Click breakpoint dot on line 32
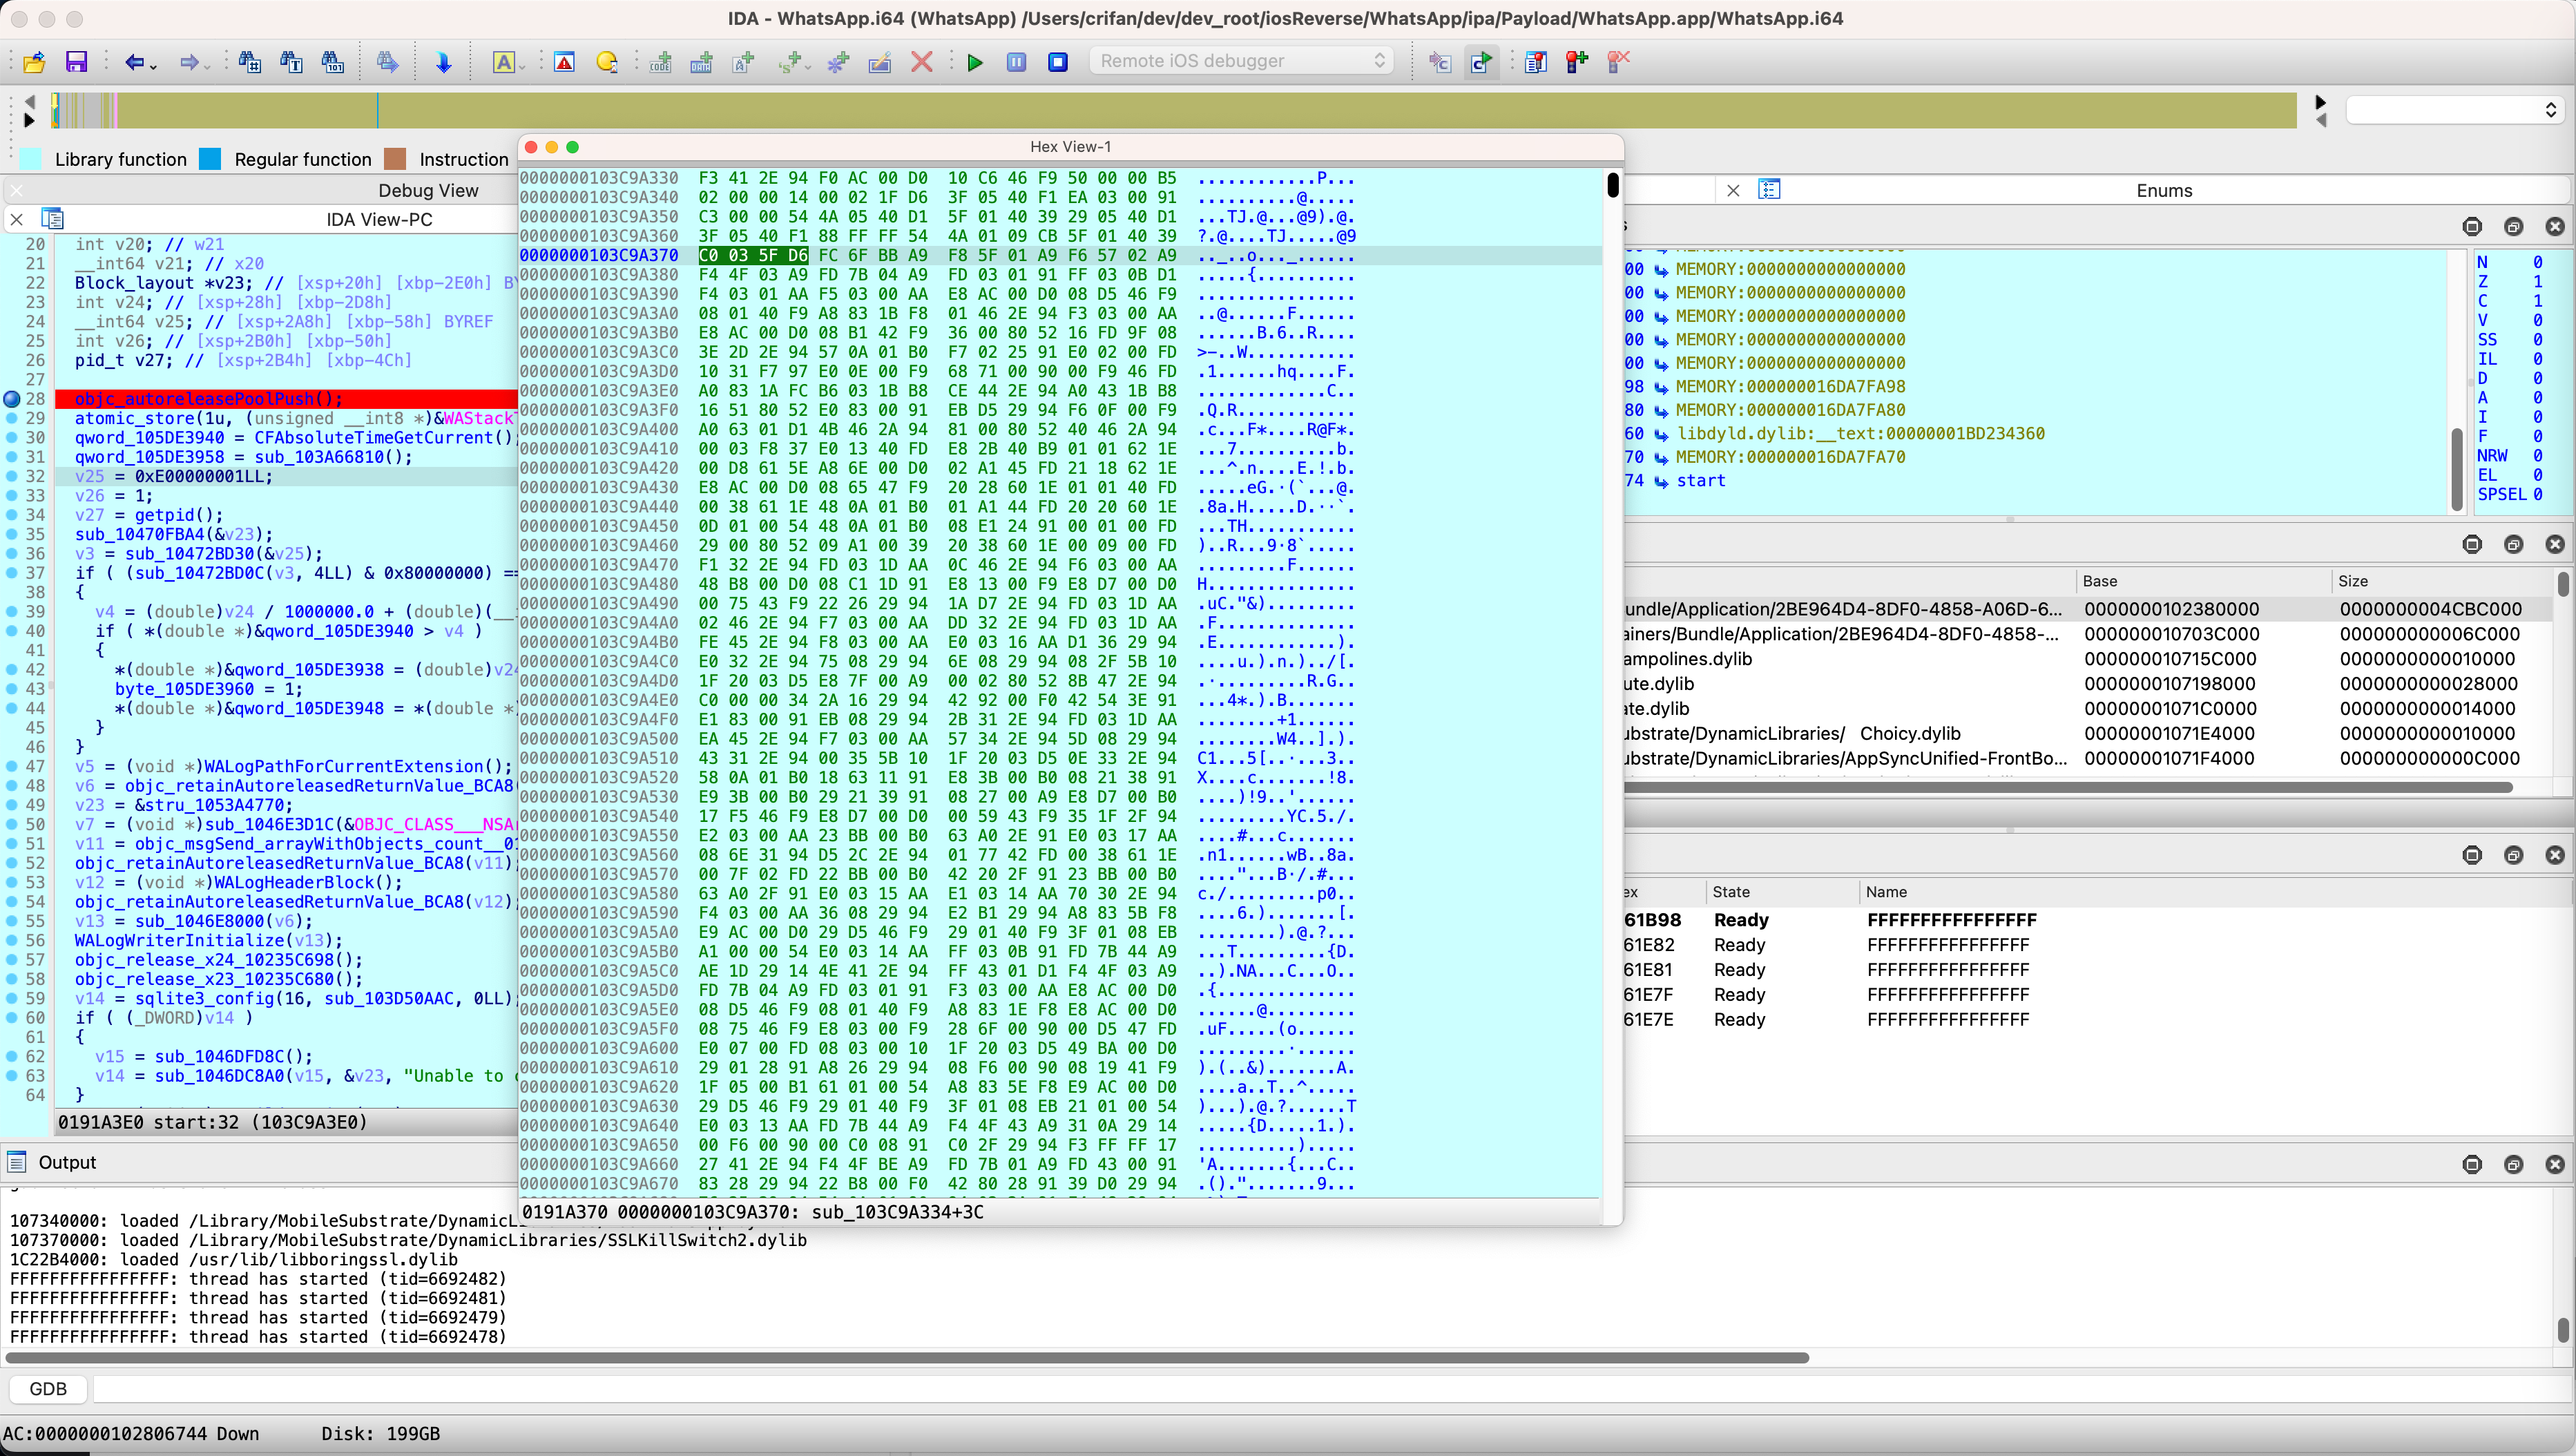Screen dimensions: 2576x1456 12,476
